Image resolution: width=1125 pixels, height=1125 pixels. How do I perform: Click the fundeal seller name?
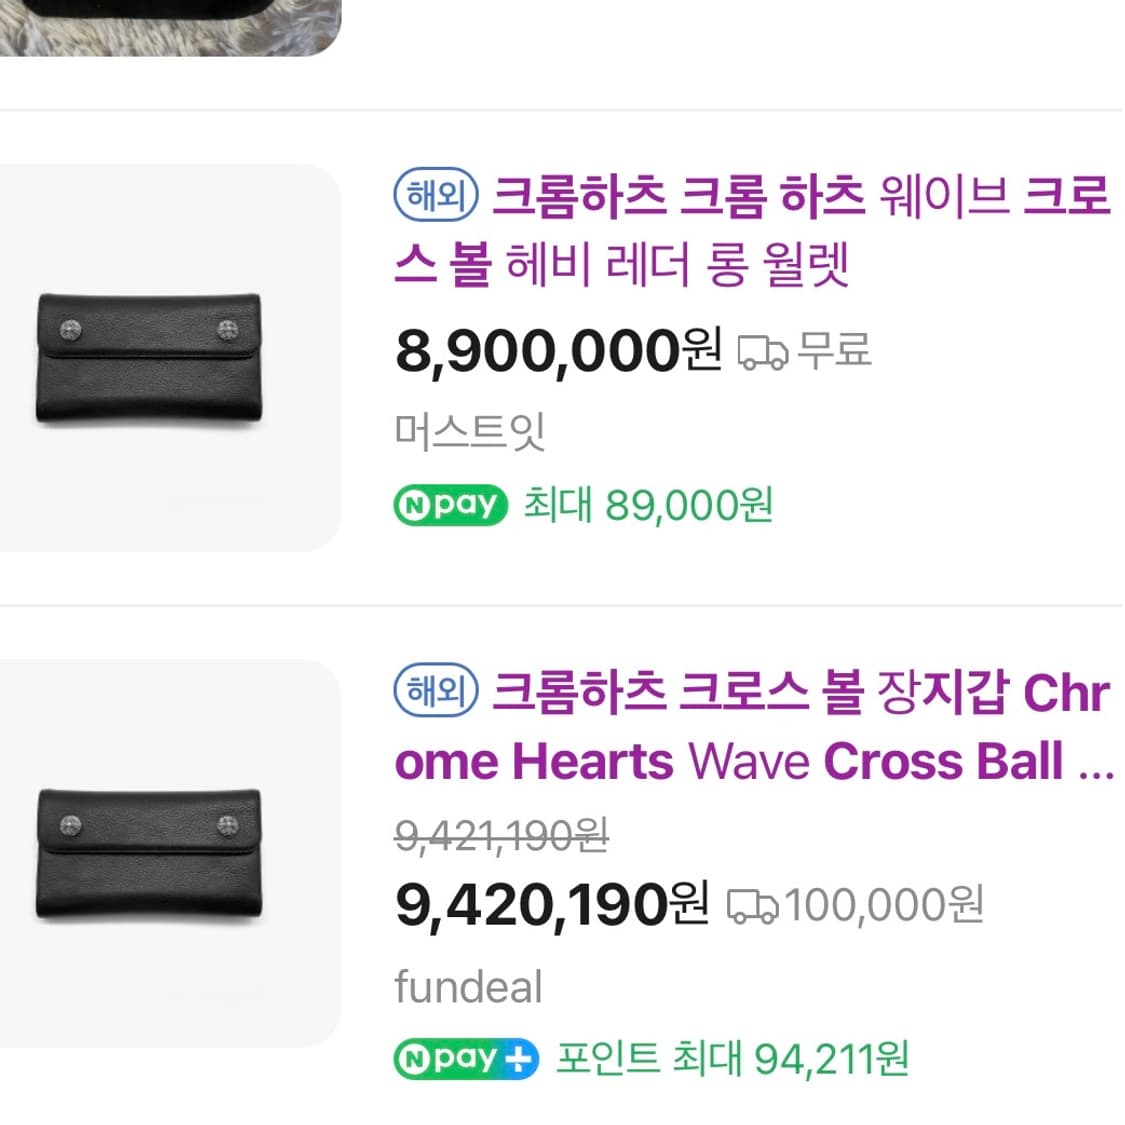click(466, 986)
